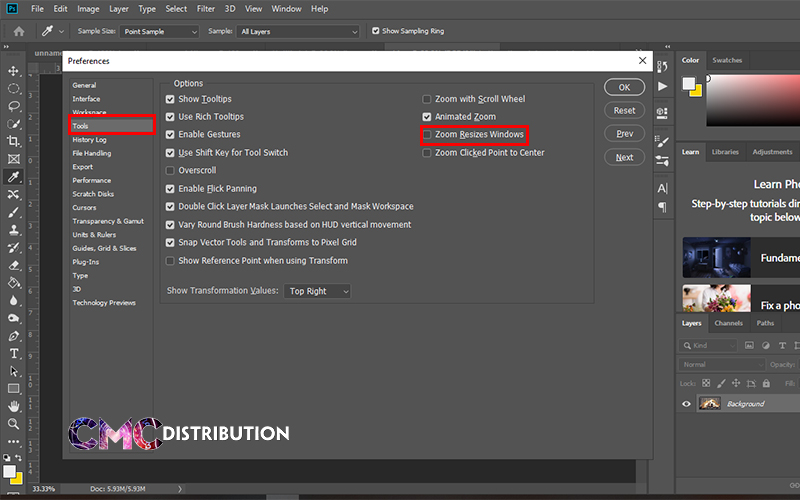
Task: Click the Home icon in options bar
Action: click(x=19, y=31)
